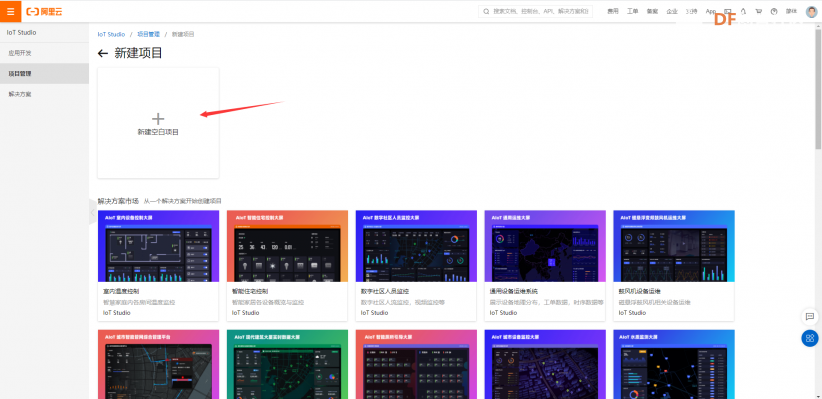Click 新建空白项目 card label
822x399 pixels.
pos(158,132)
